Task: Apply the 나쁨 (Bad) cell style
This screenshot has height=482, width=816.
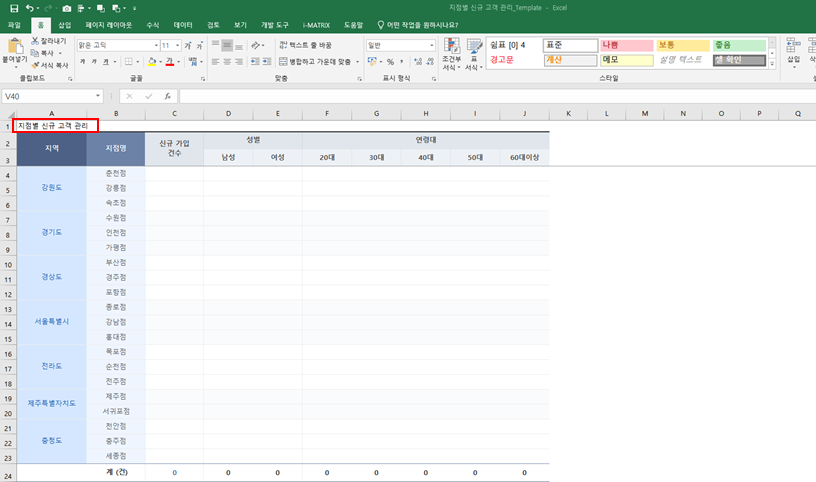Action: pyautogui.click(x=624, y=45)
